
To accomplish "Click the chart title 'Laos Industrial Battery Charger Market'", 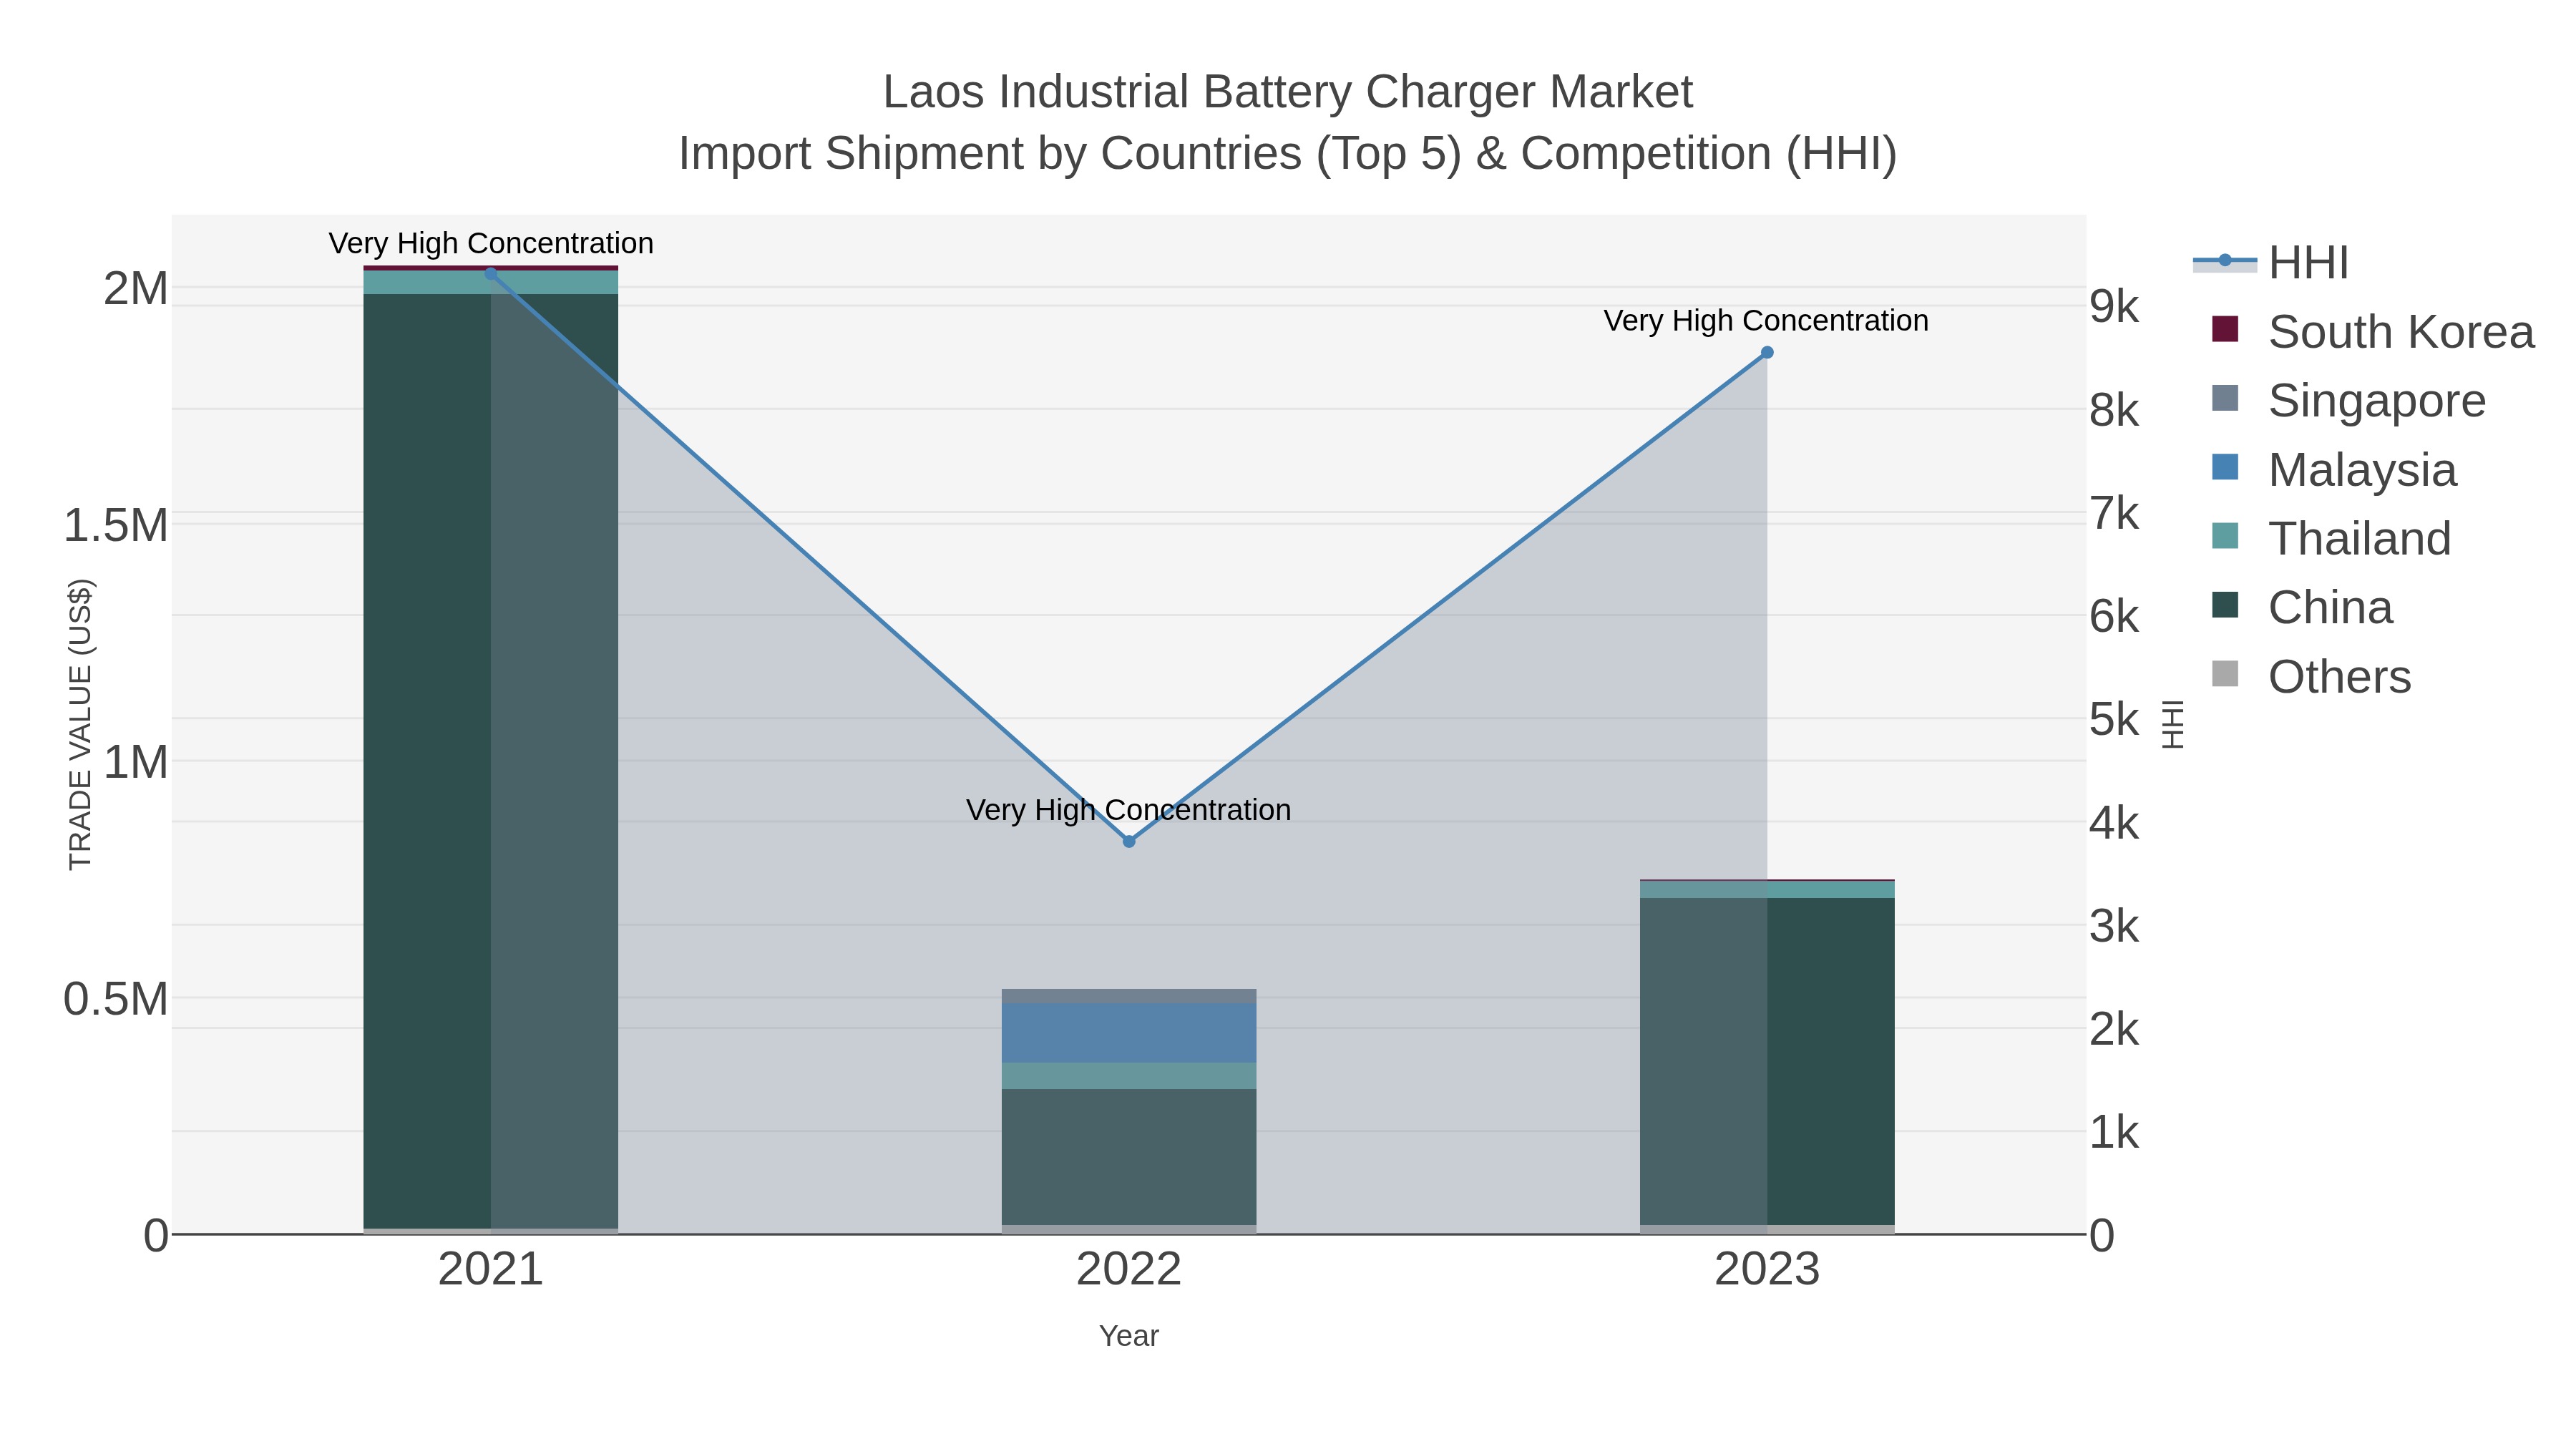I will (1288, 92).
